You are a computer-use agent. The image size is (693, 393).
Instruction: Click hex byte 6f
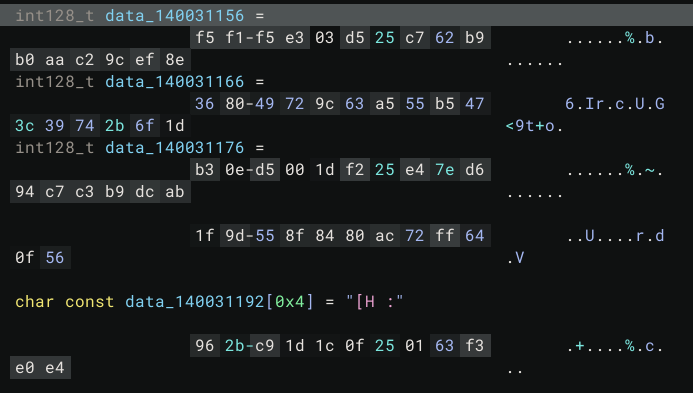tap(145, 126)
